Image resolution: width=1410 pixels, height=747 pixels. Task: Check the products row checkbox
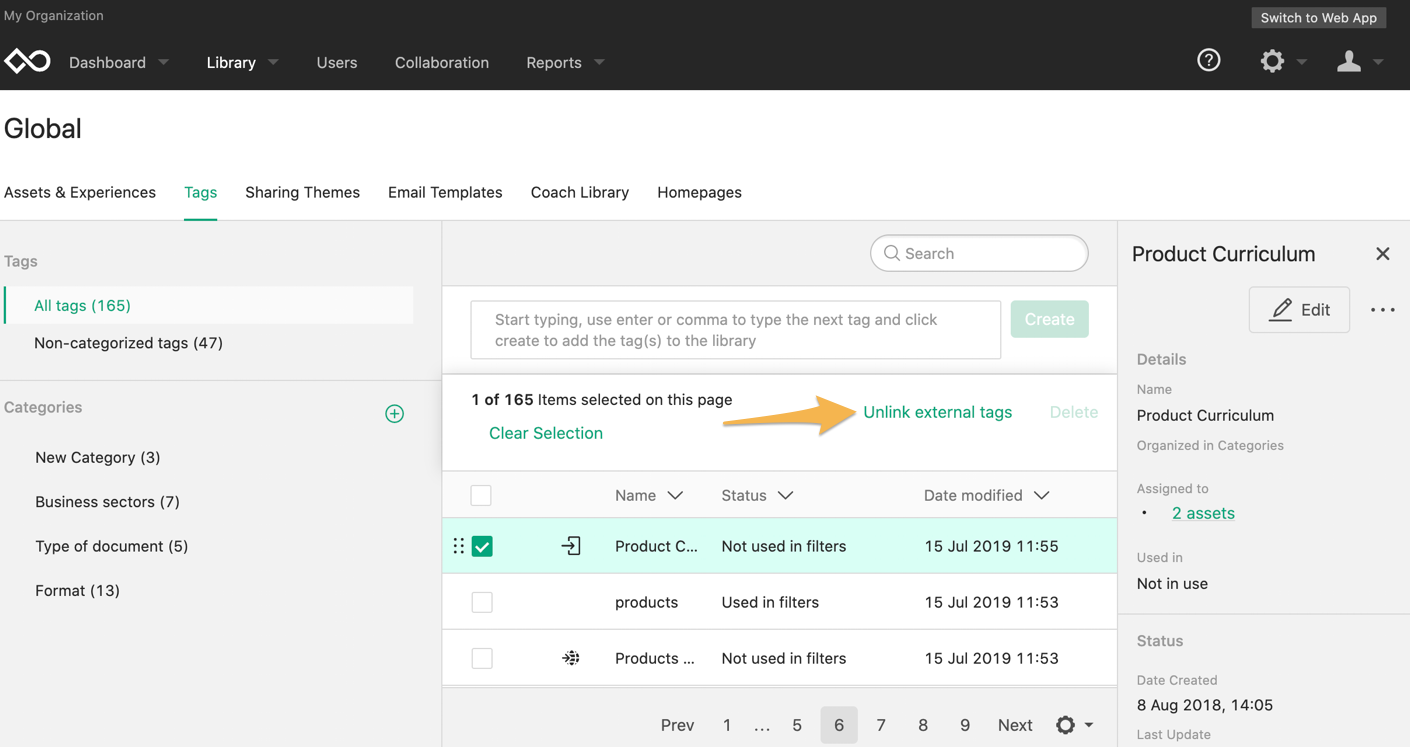click(482, 602)
